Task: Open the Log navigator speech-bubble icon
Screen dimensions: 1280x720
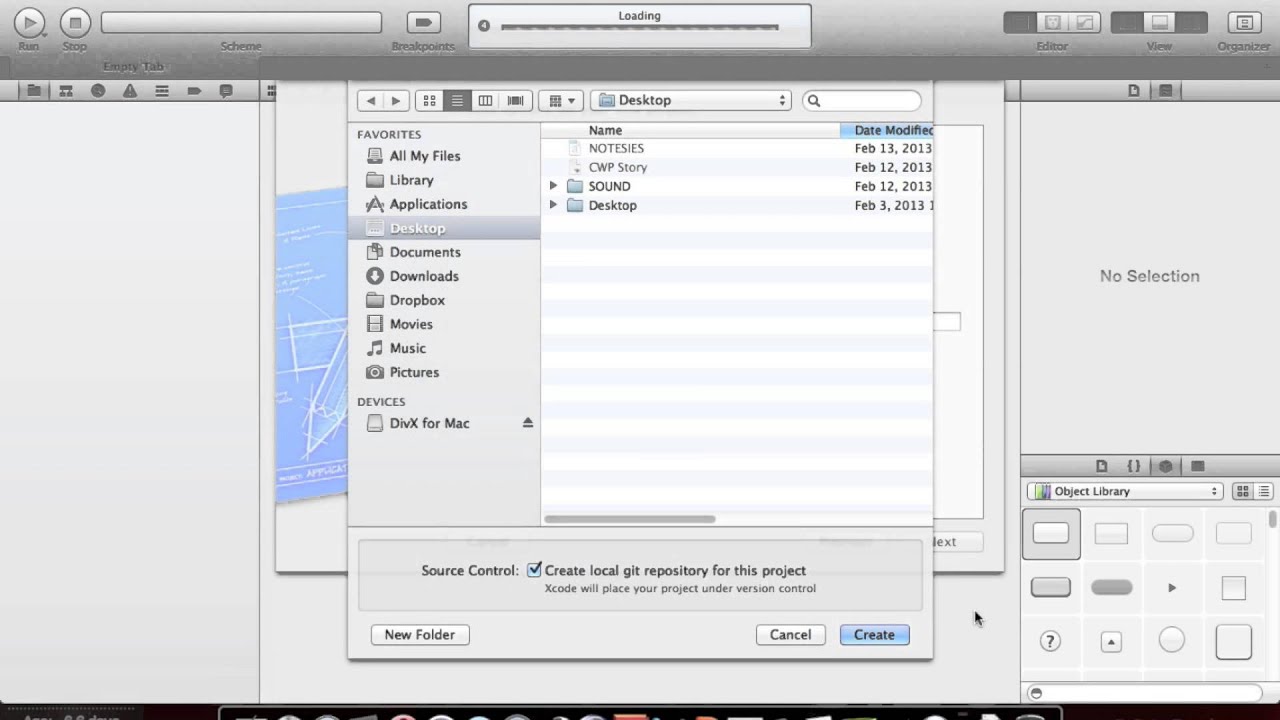Action: (226, 90)
